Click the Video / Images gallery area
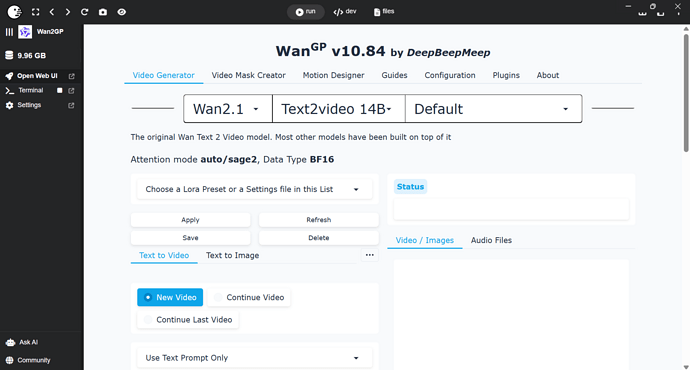Image resolution: width=690 pixels, height=370 pixels. point(511,315)
